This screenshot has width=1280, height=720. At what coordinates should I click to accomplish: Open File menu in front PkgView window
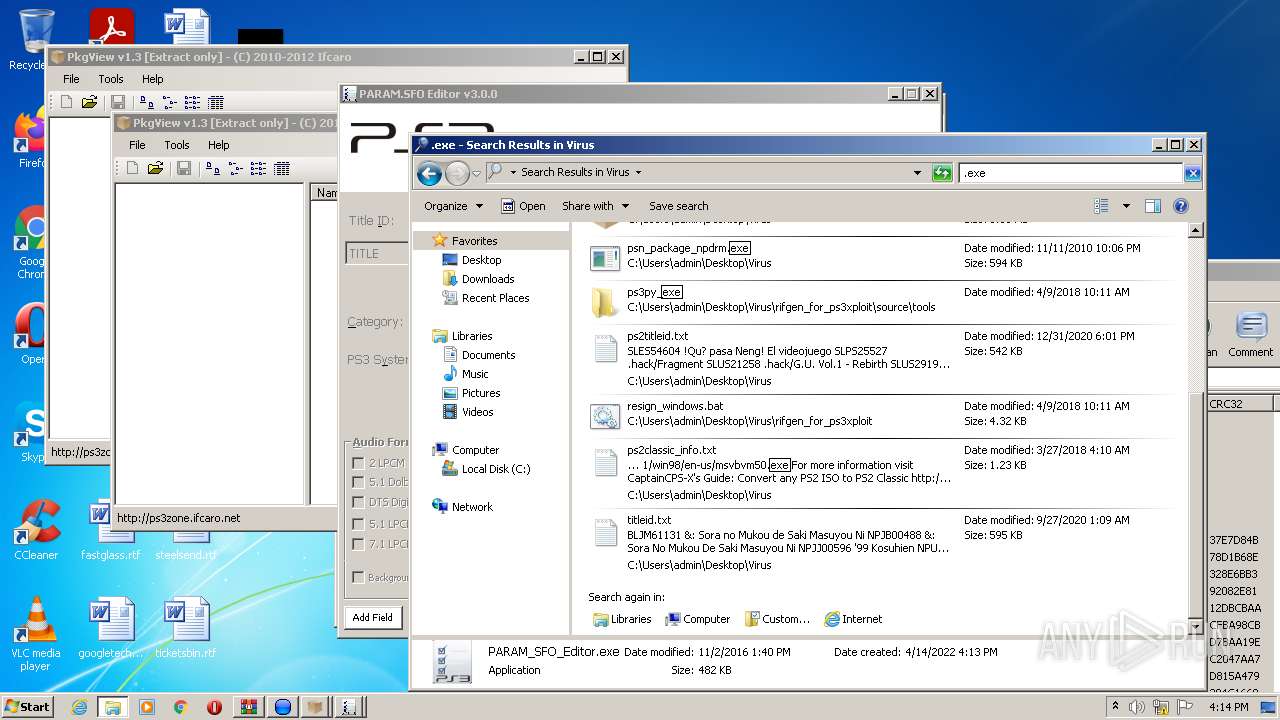137,145
